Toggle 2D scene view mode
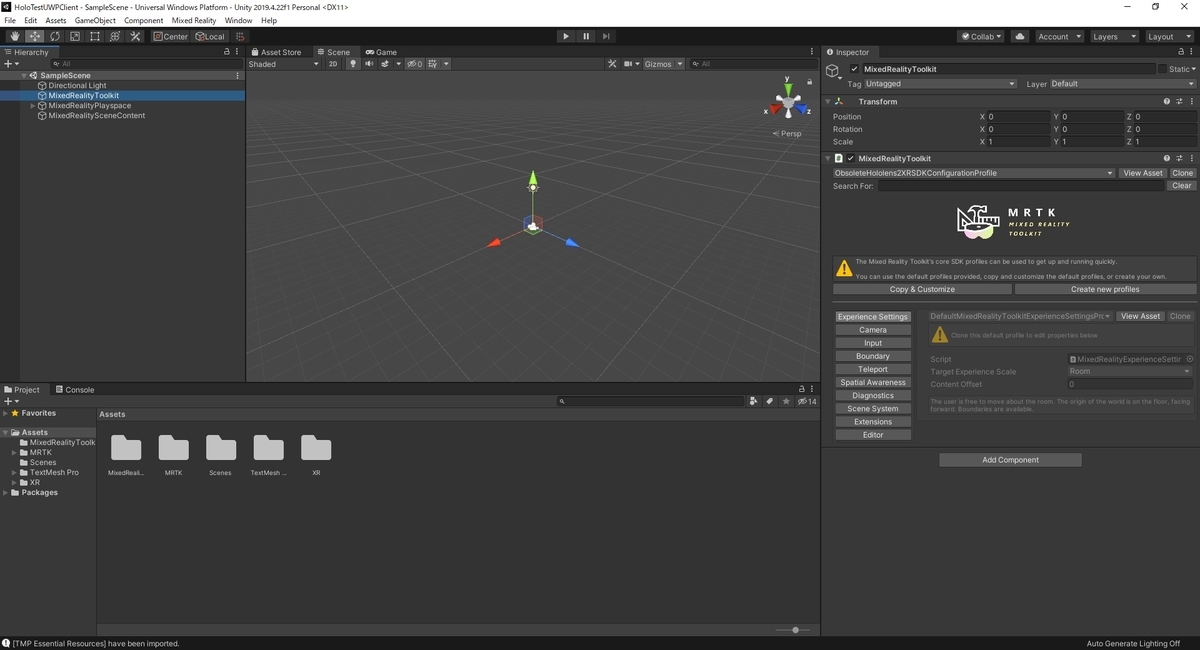 tap(333, 64)
